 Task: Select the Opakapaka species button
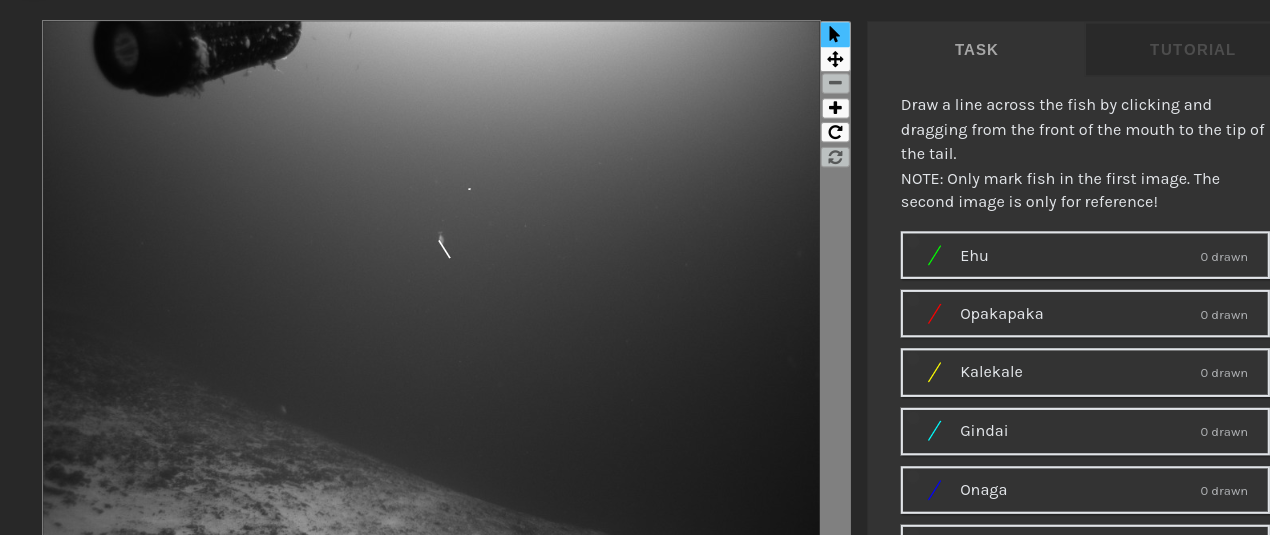click(x=1085, y=314)
